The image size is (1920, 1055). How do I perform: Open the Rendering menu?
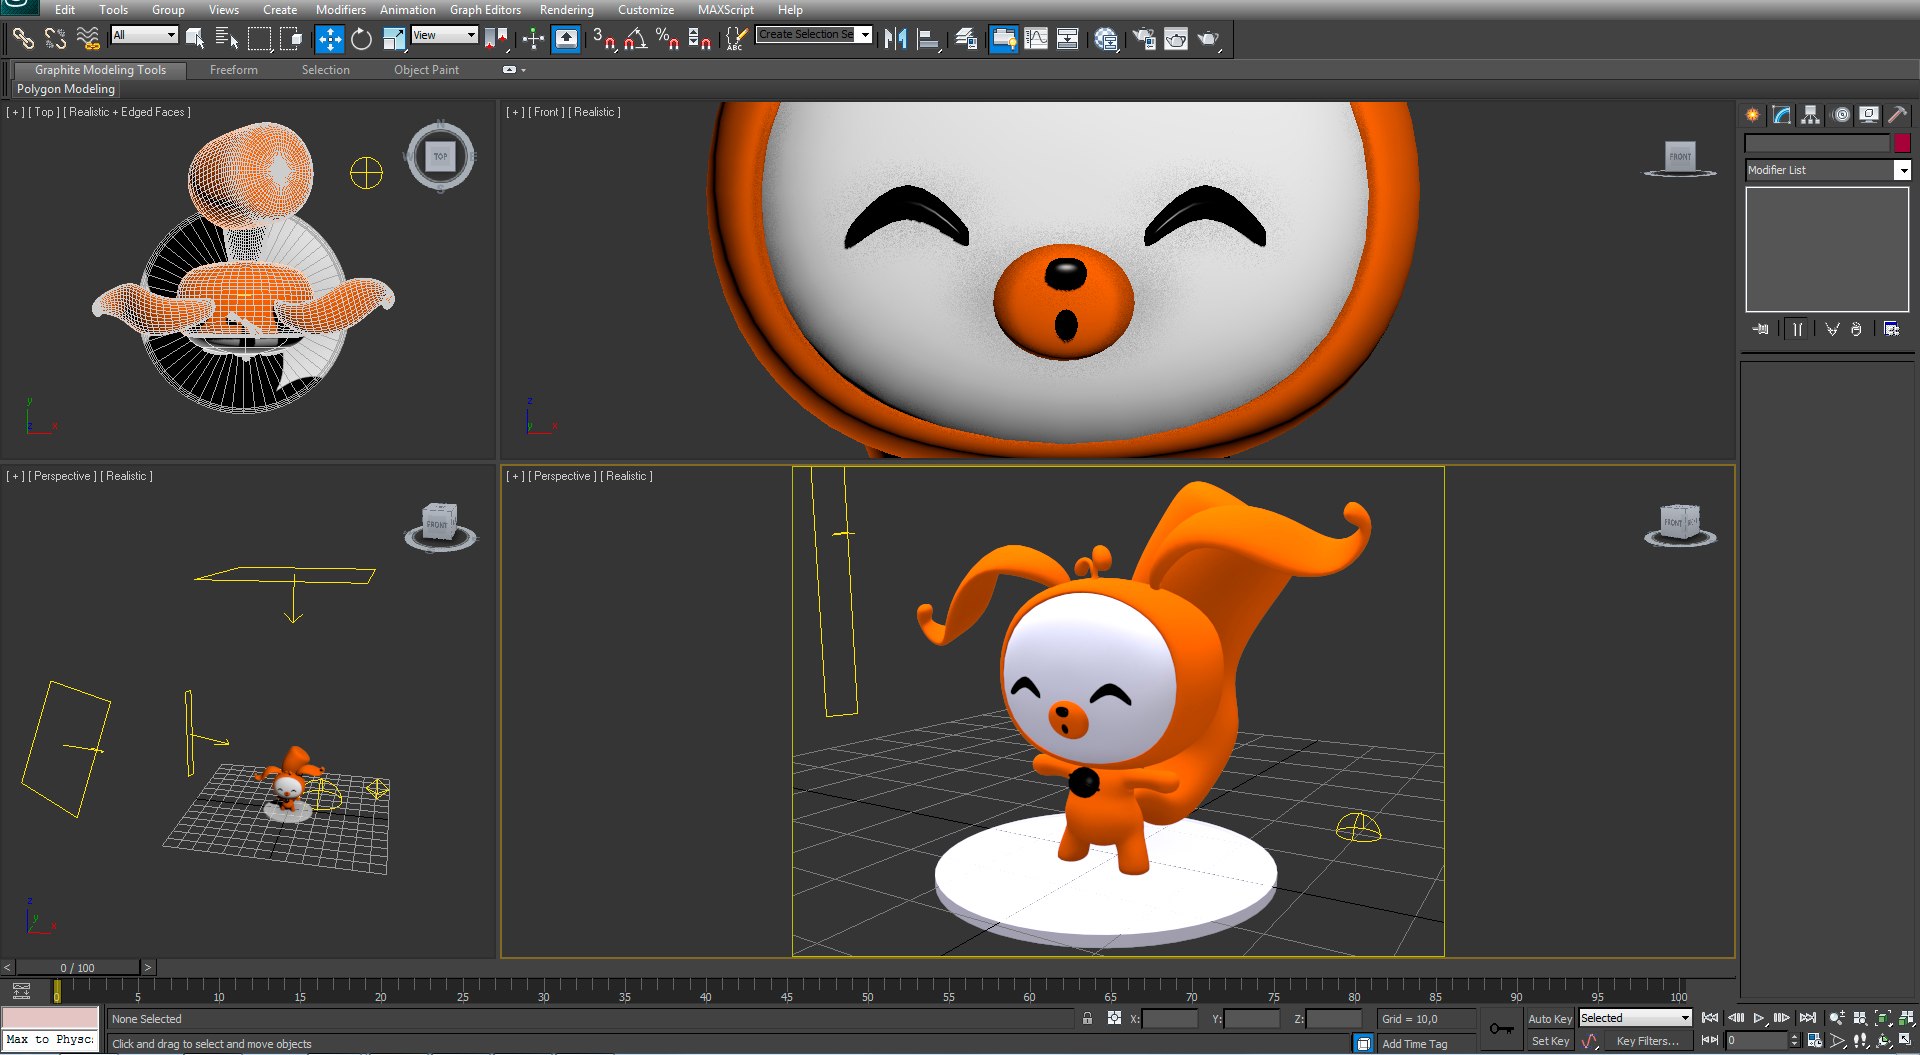pyautogui.click(x=566, y=10)
